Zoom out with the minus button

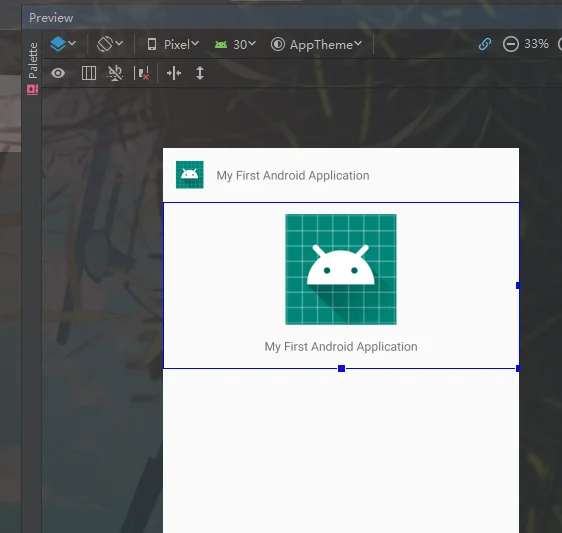point(510,44)
